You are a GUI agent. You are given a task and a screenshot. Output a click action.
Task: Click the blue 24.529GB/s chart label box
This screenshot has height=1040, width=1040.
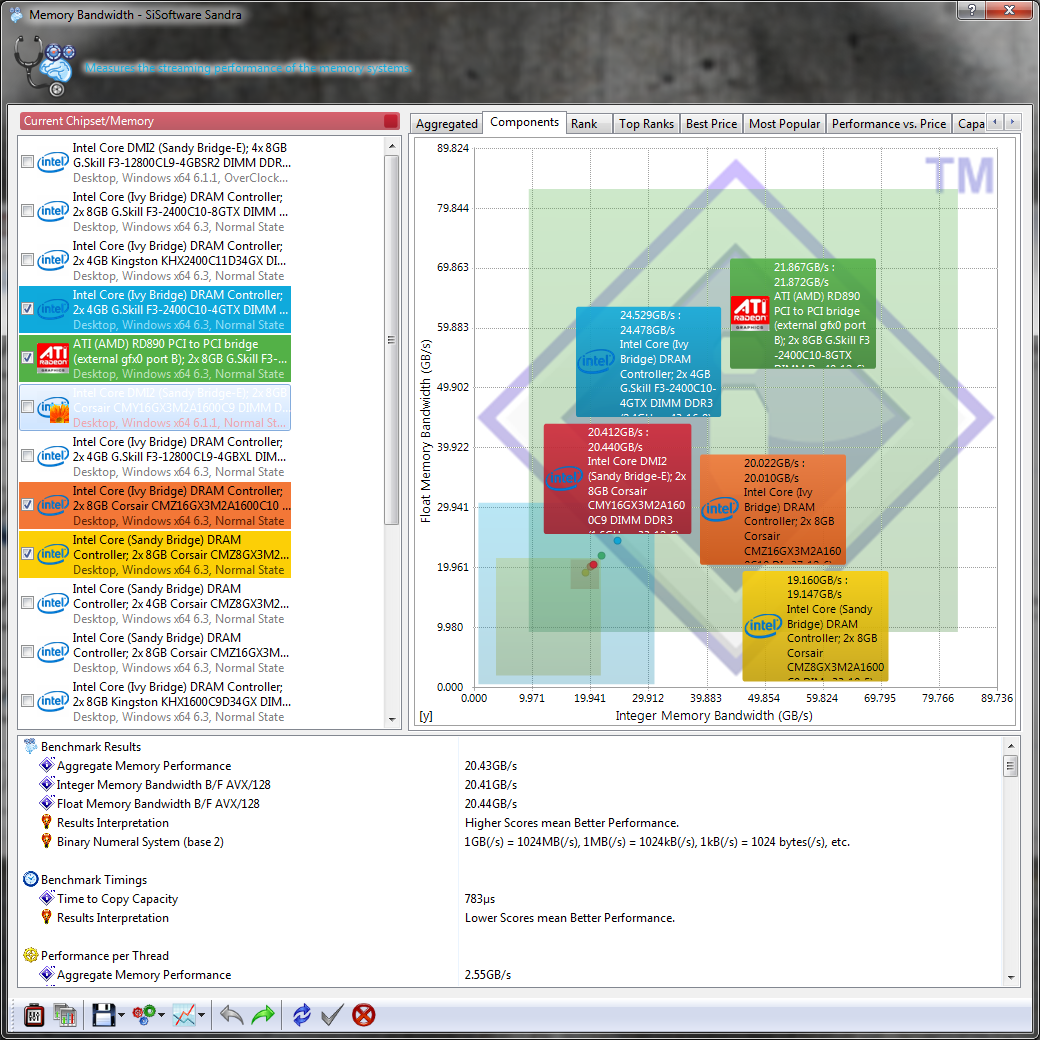click(649, 361)
